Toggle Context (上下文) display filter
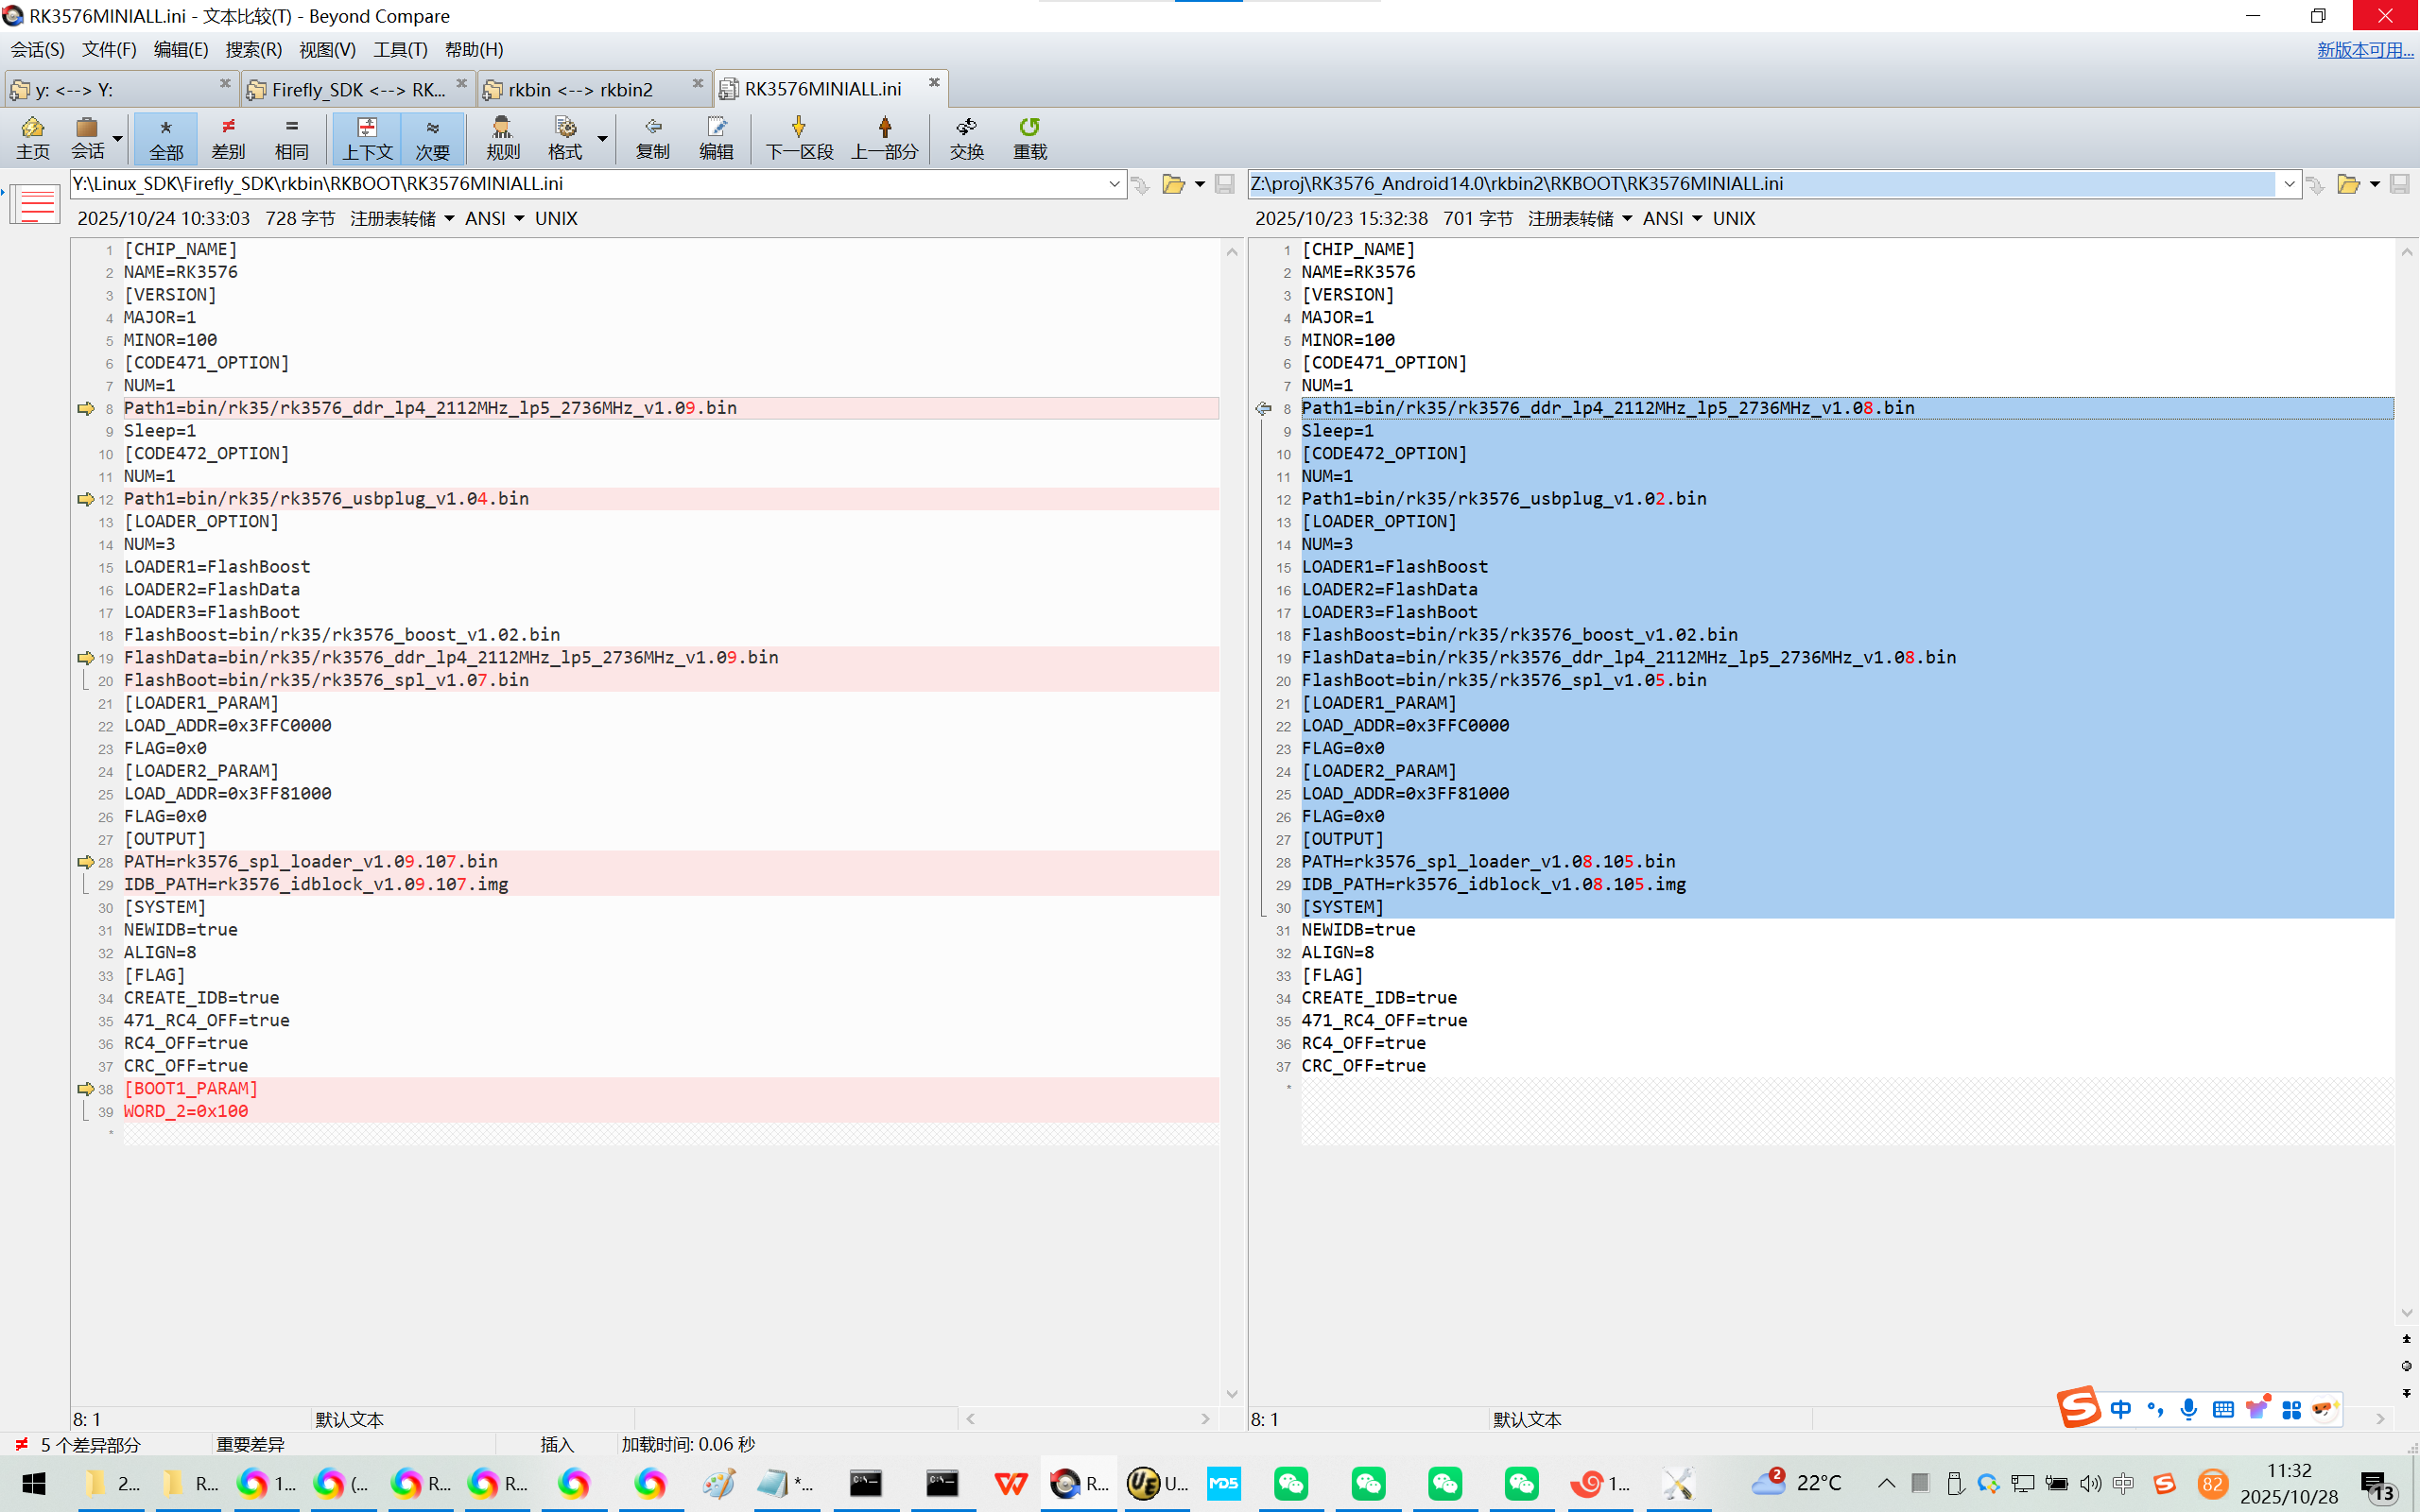The width and height of the screenshot is (2420, 1512). click(367, 137)
